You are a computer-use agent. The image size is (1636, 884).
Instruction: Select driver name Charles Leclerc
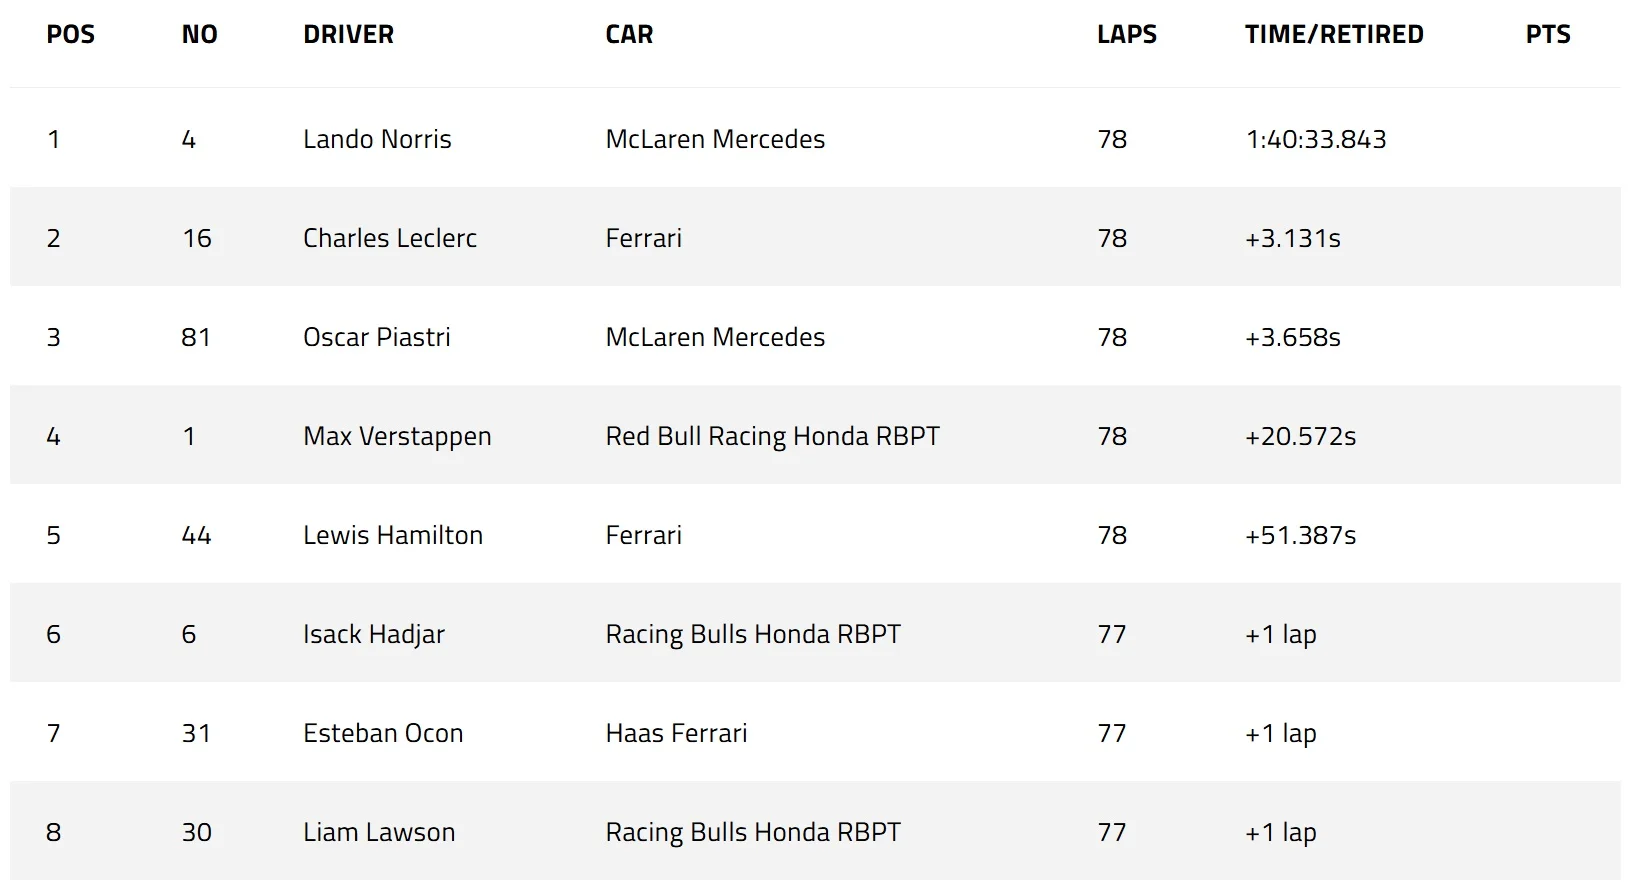(x=389, y=238)
